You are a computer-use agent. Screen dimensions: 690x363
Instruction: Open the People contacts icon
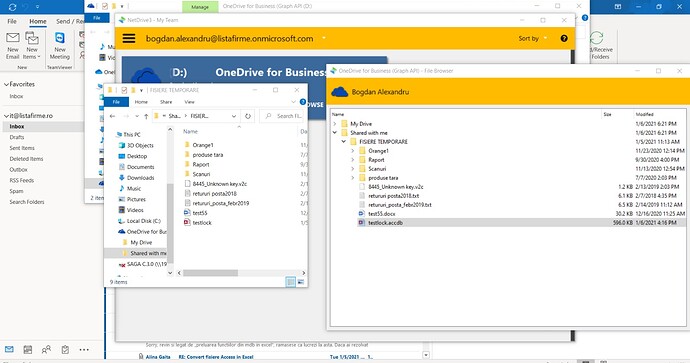point(46,350)
